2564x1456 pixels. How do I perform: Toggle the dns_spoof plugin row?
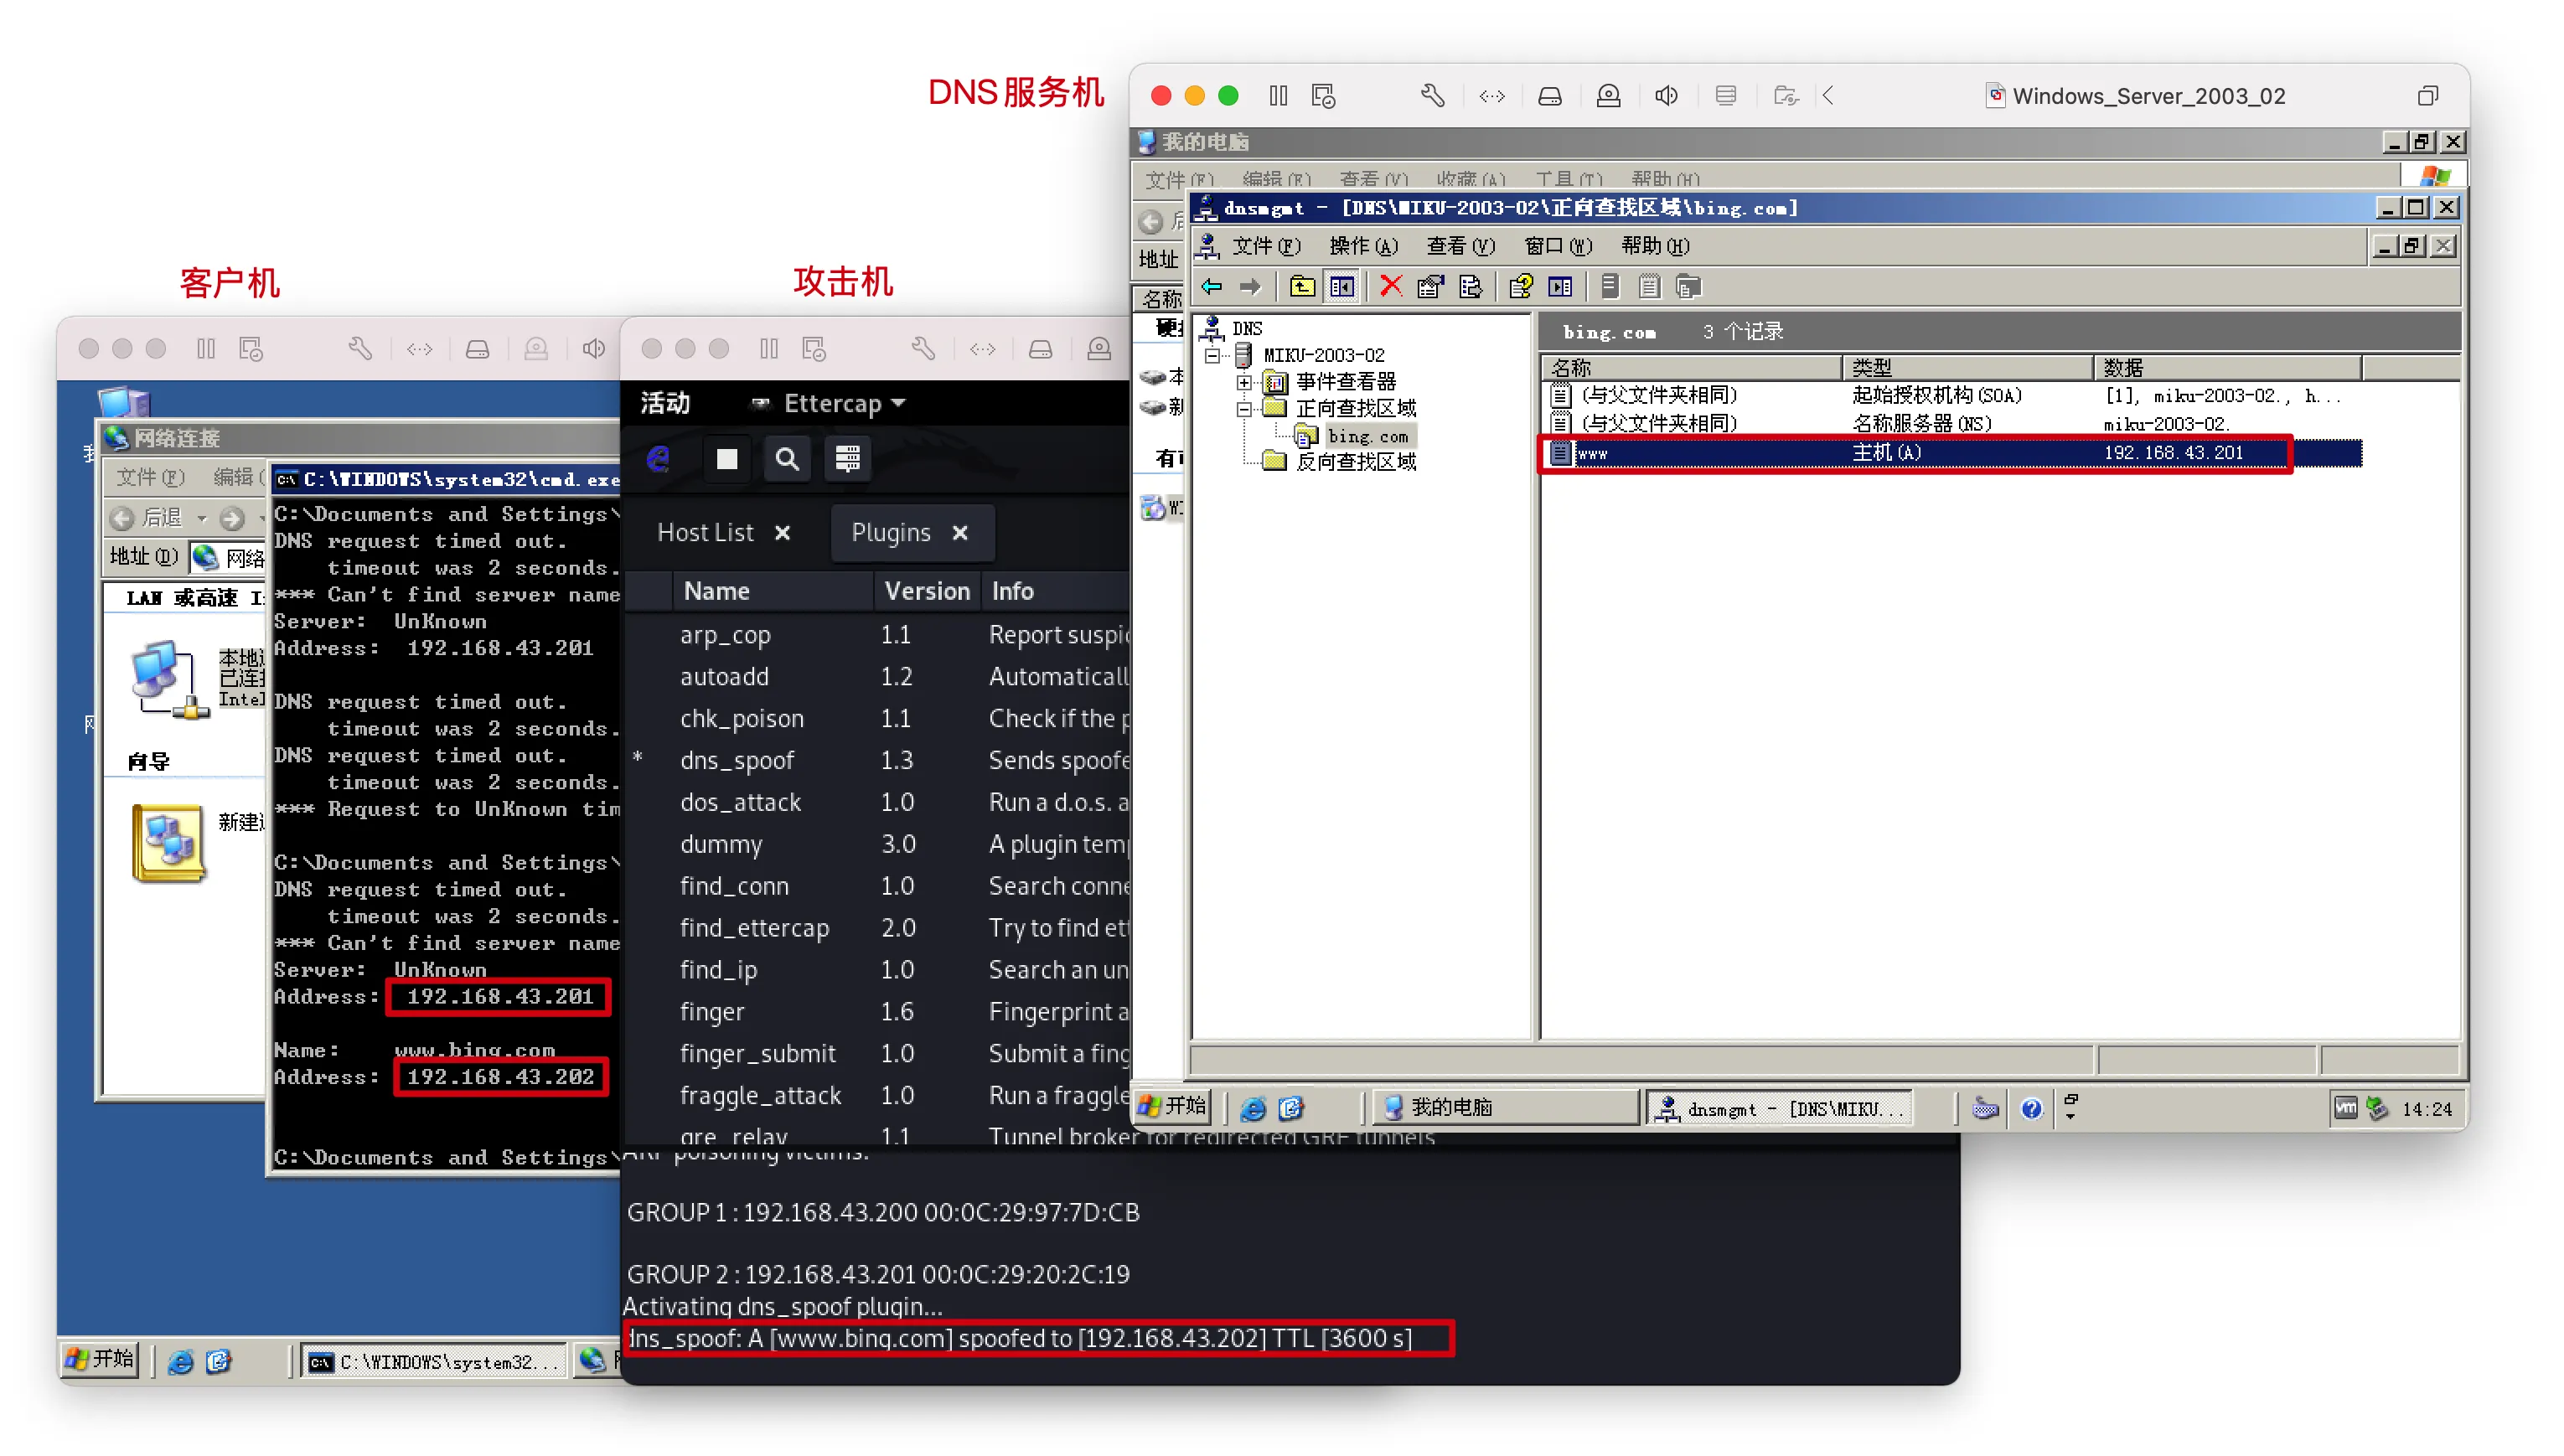[737, 760]
